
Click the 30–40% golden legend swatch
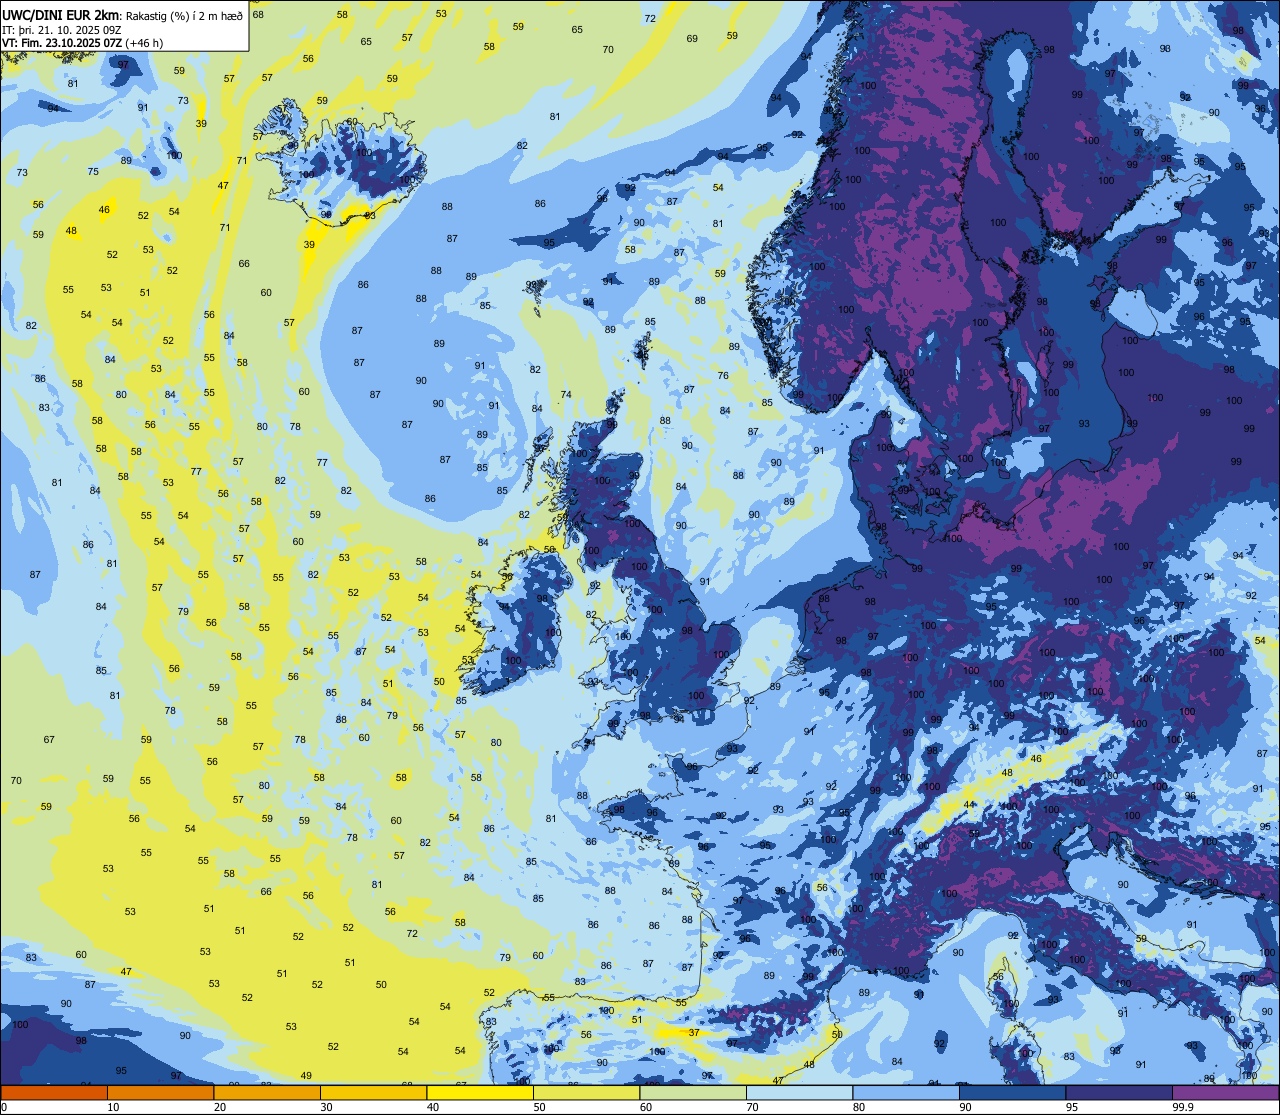[373, 1092]
